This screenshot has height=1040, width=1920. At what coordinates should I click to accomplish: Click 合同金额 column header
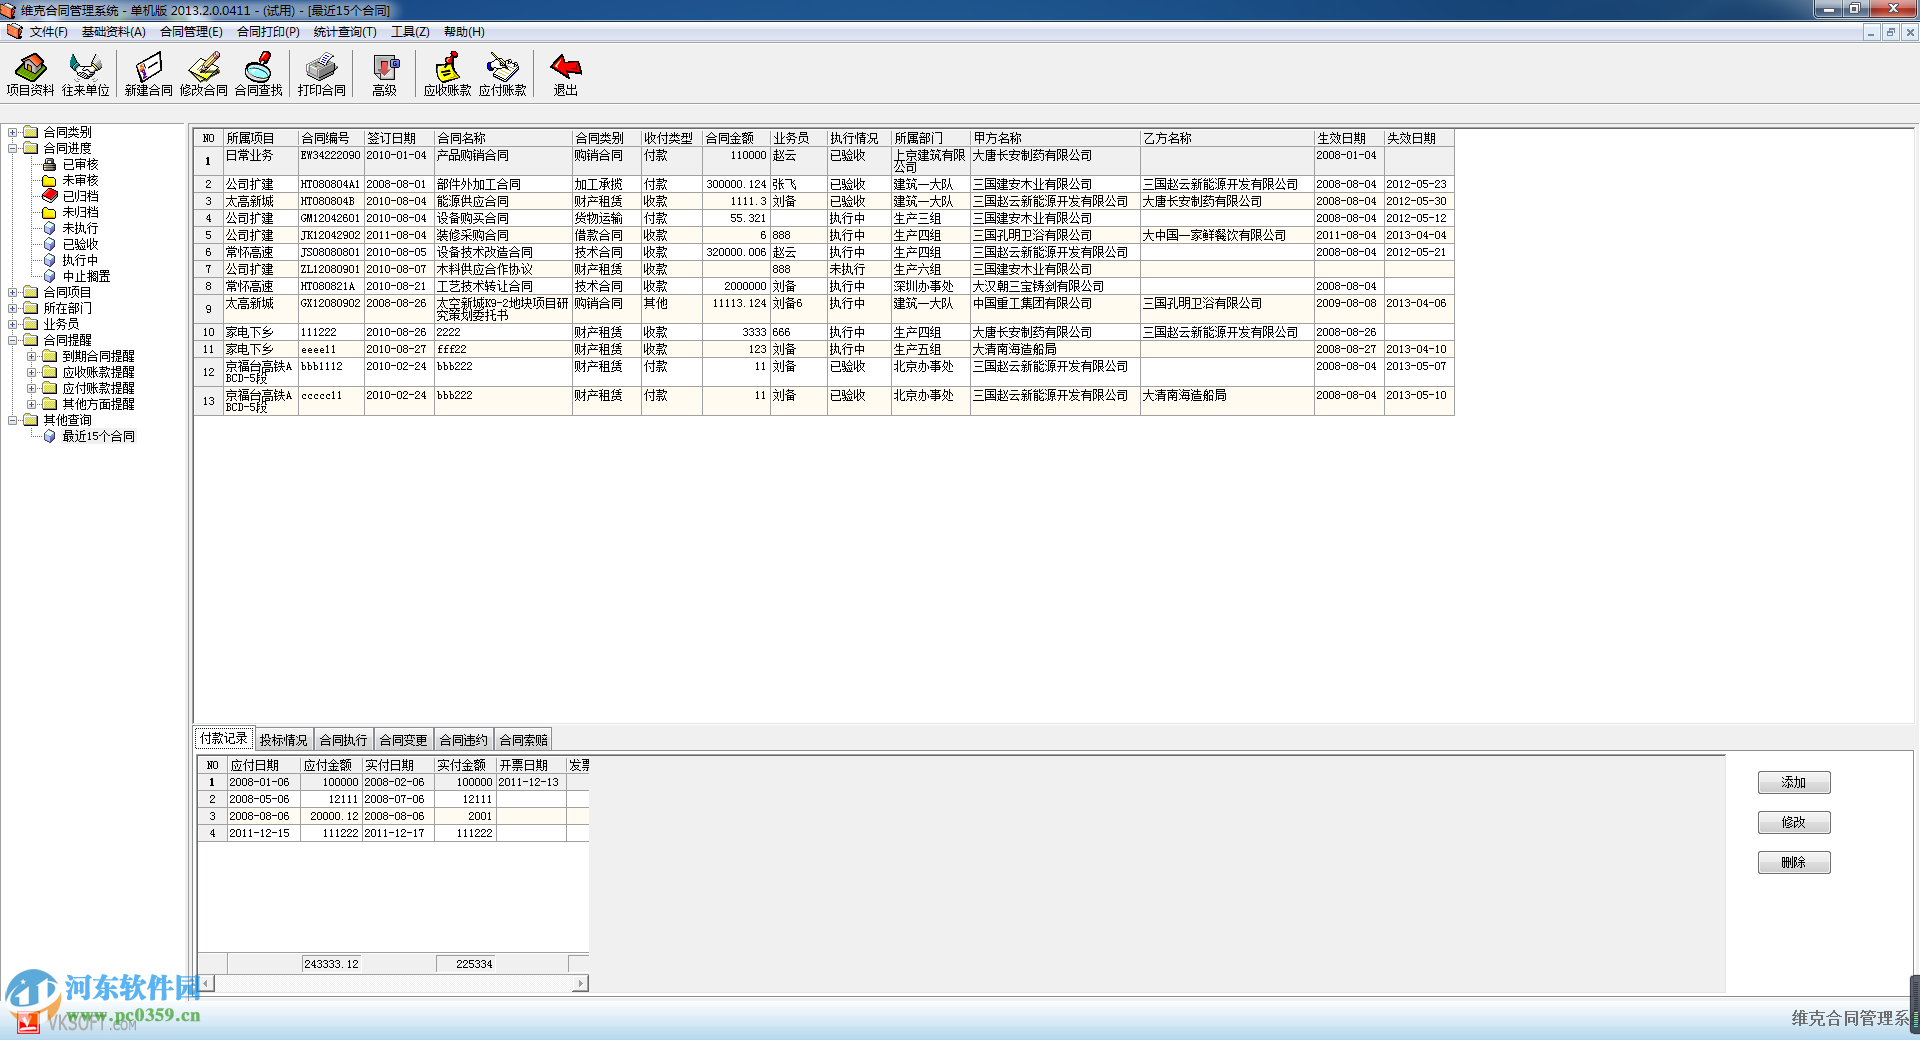pyautogui.click(x=736, y=138)
